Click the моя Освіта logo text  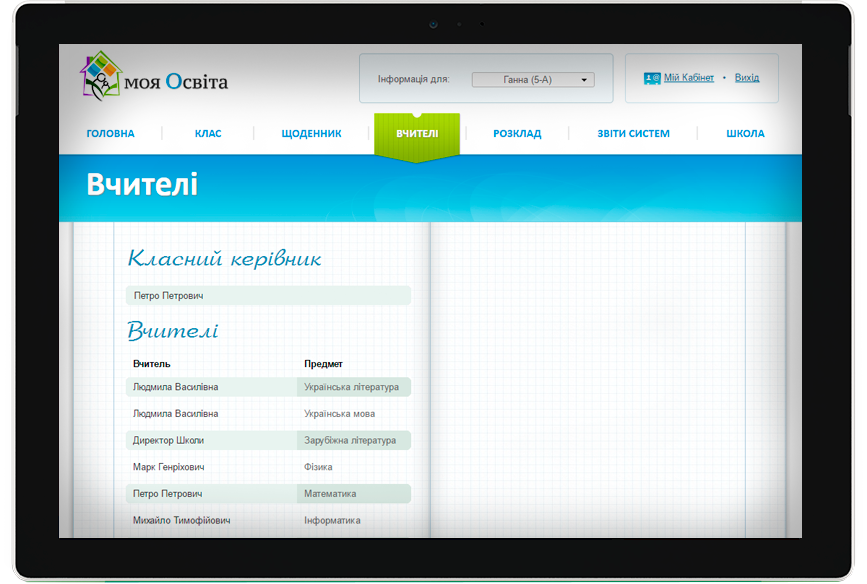pos(176,82)
